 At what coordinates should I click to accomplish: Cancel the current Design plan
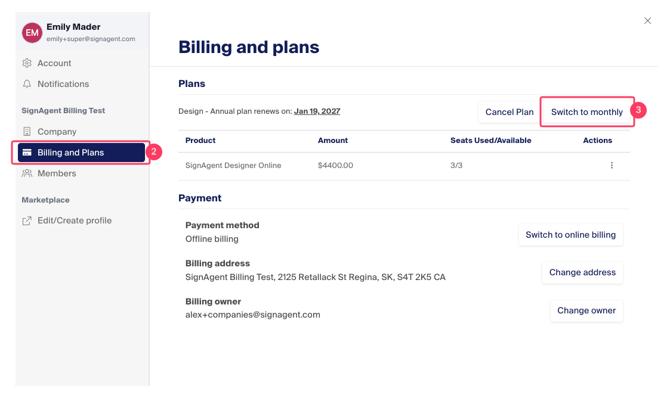[x=509, y=112]
